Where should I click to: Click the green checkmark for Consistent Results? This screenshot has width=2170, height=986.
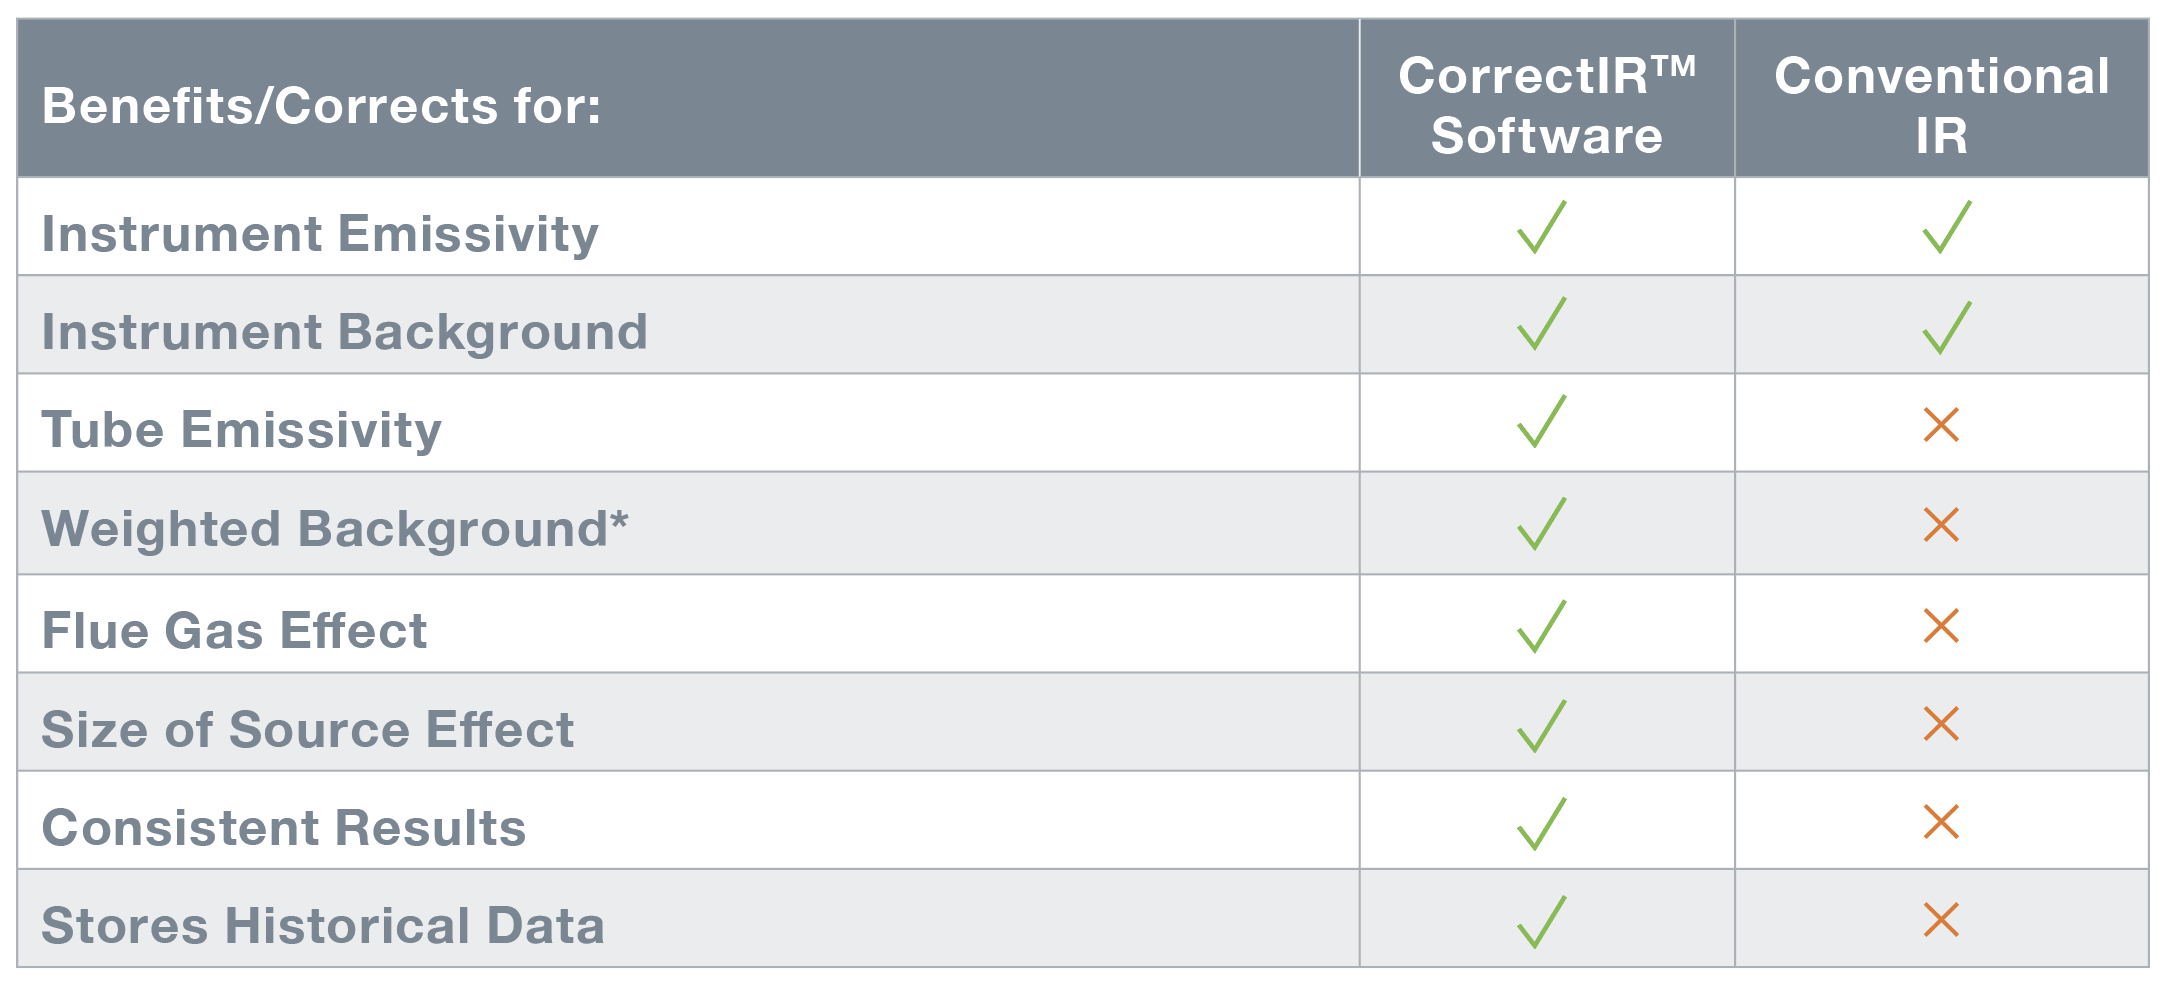[x=1542, y=824]
